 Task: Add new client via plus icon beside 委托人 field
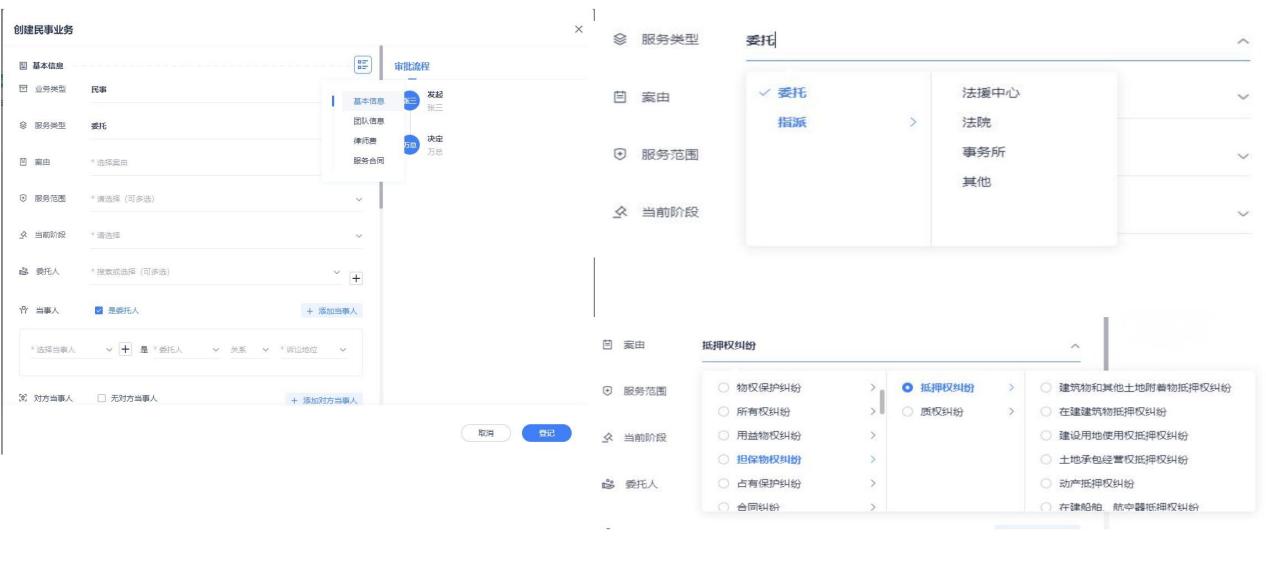click(355, 278)
